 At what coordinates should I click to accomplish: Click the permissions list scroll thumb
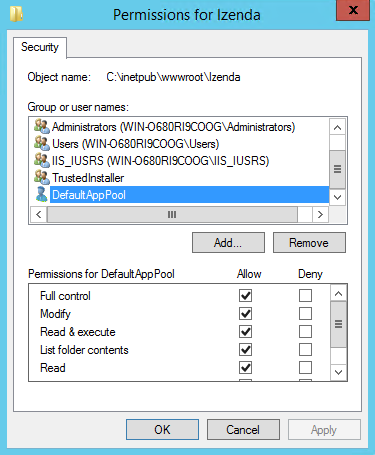[339, 324]
